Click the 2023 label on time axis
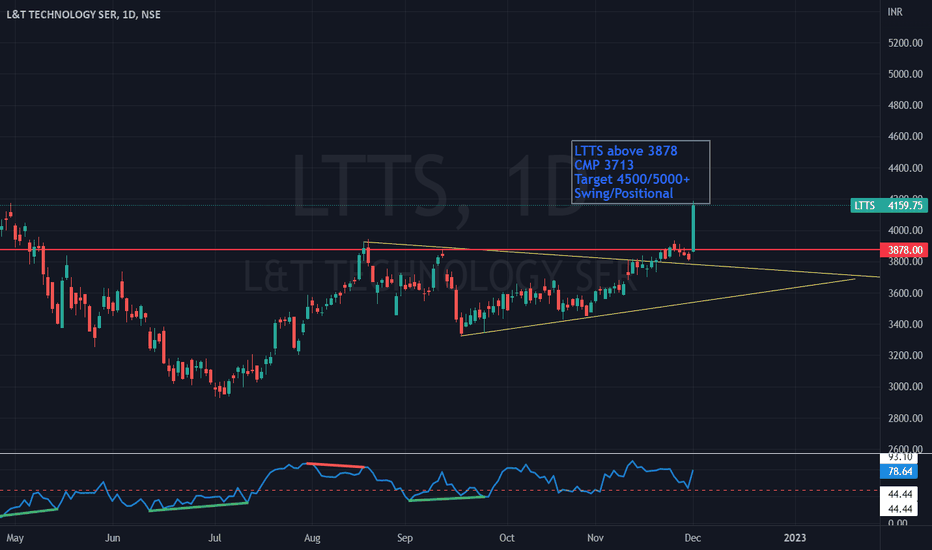932x550 pixels. pyautogui.click(x=795, y=538)
